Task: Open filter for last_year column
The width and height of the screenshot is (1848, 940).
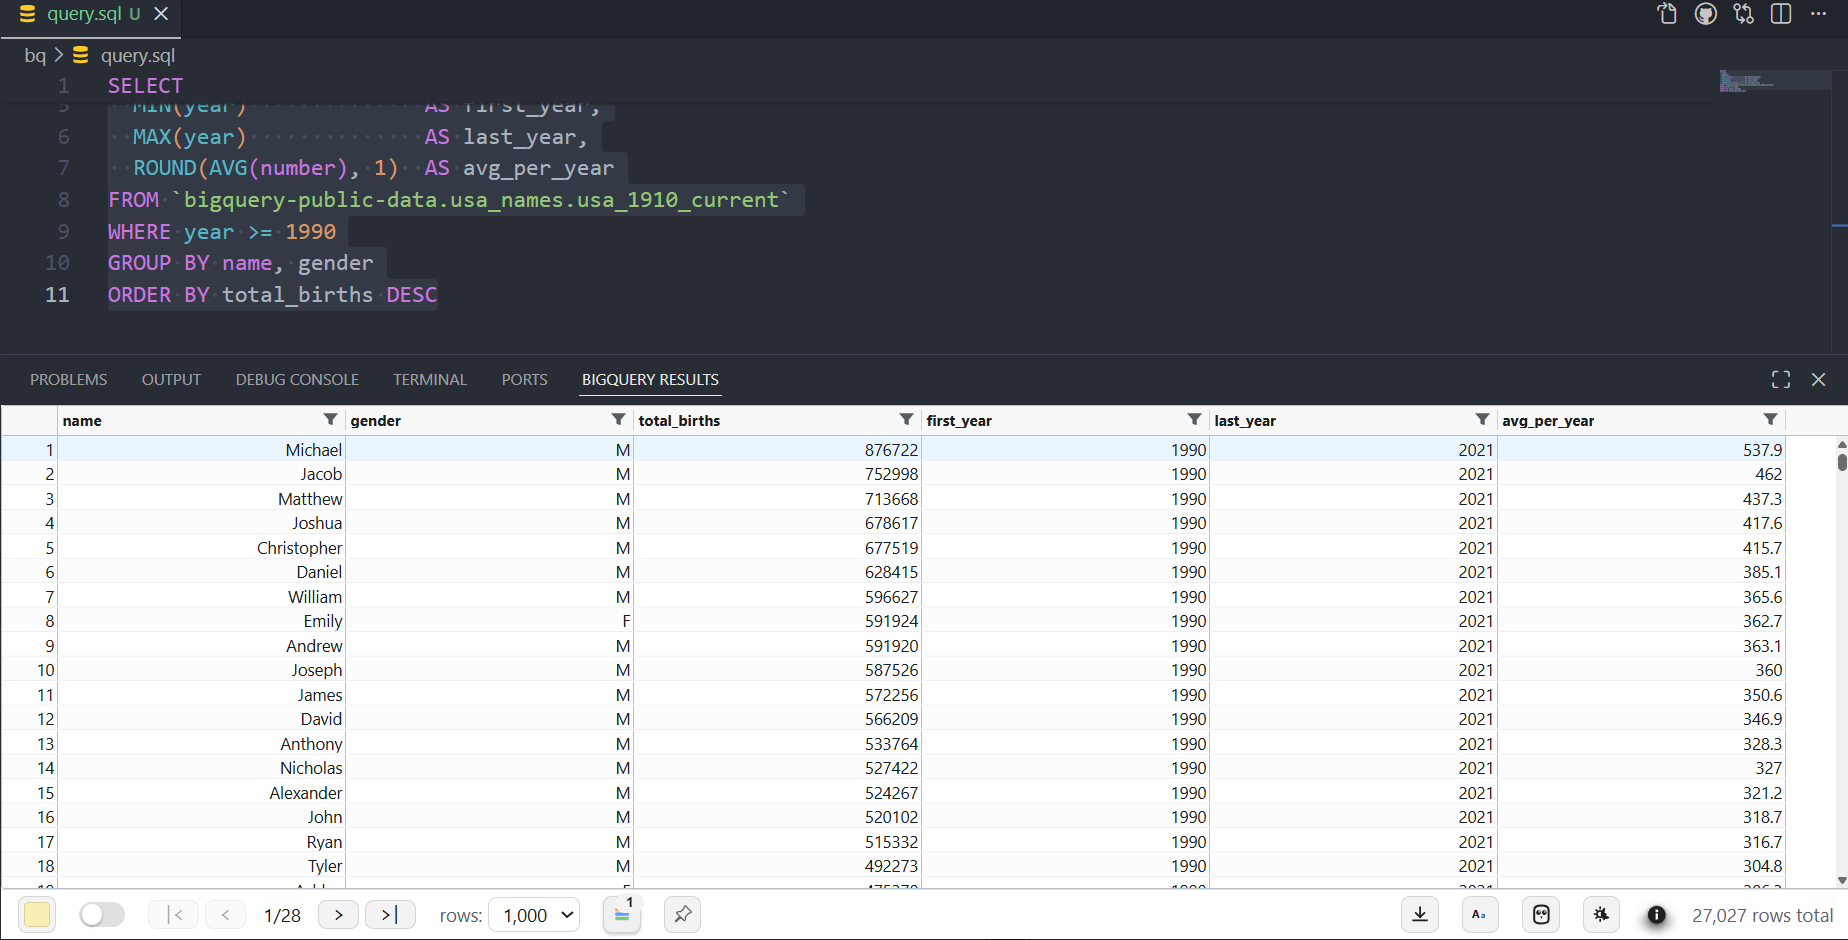Action: coord(1482,419)
